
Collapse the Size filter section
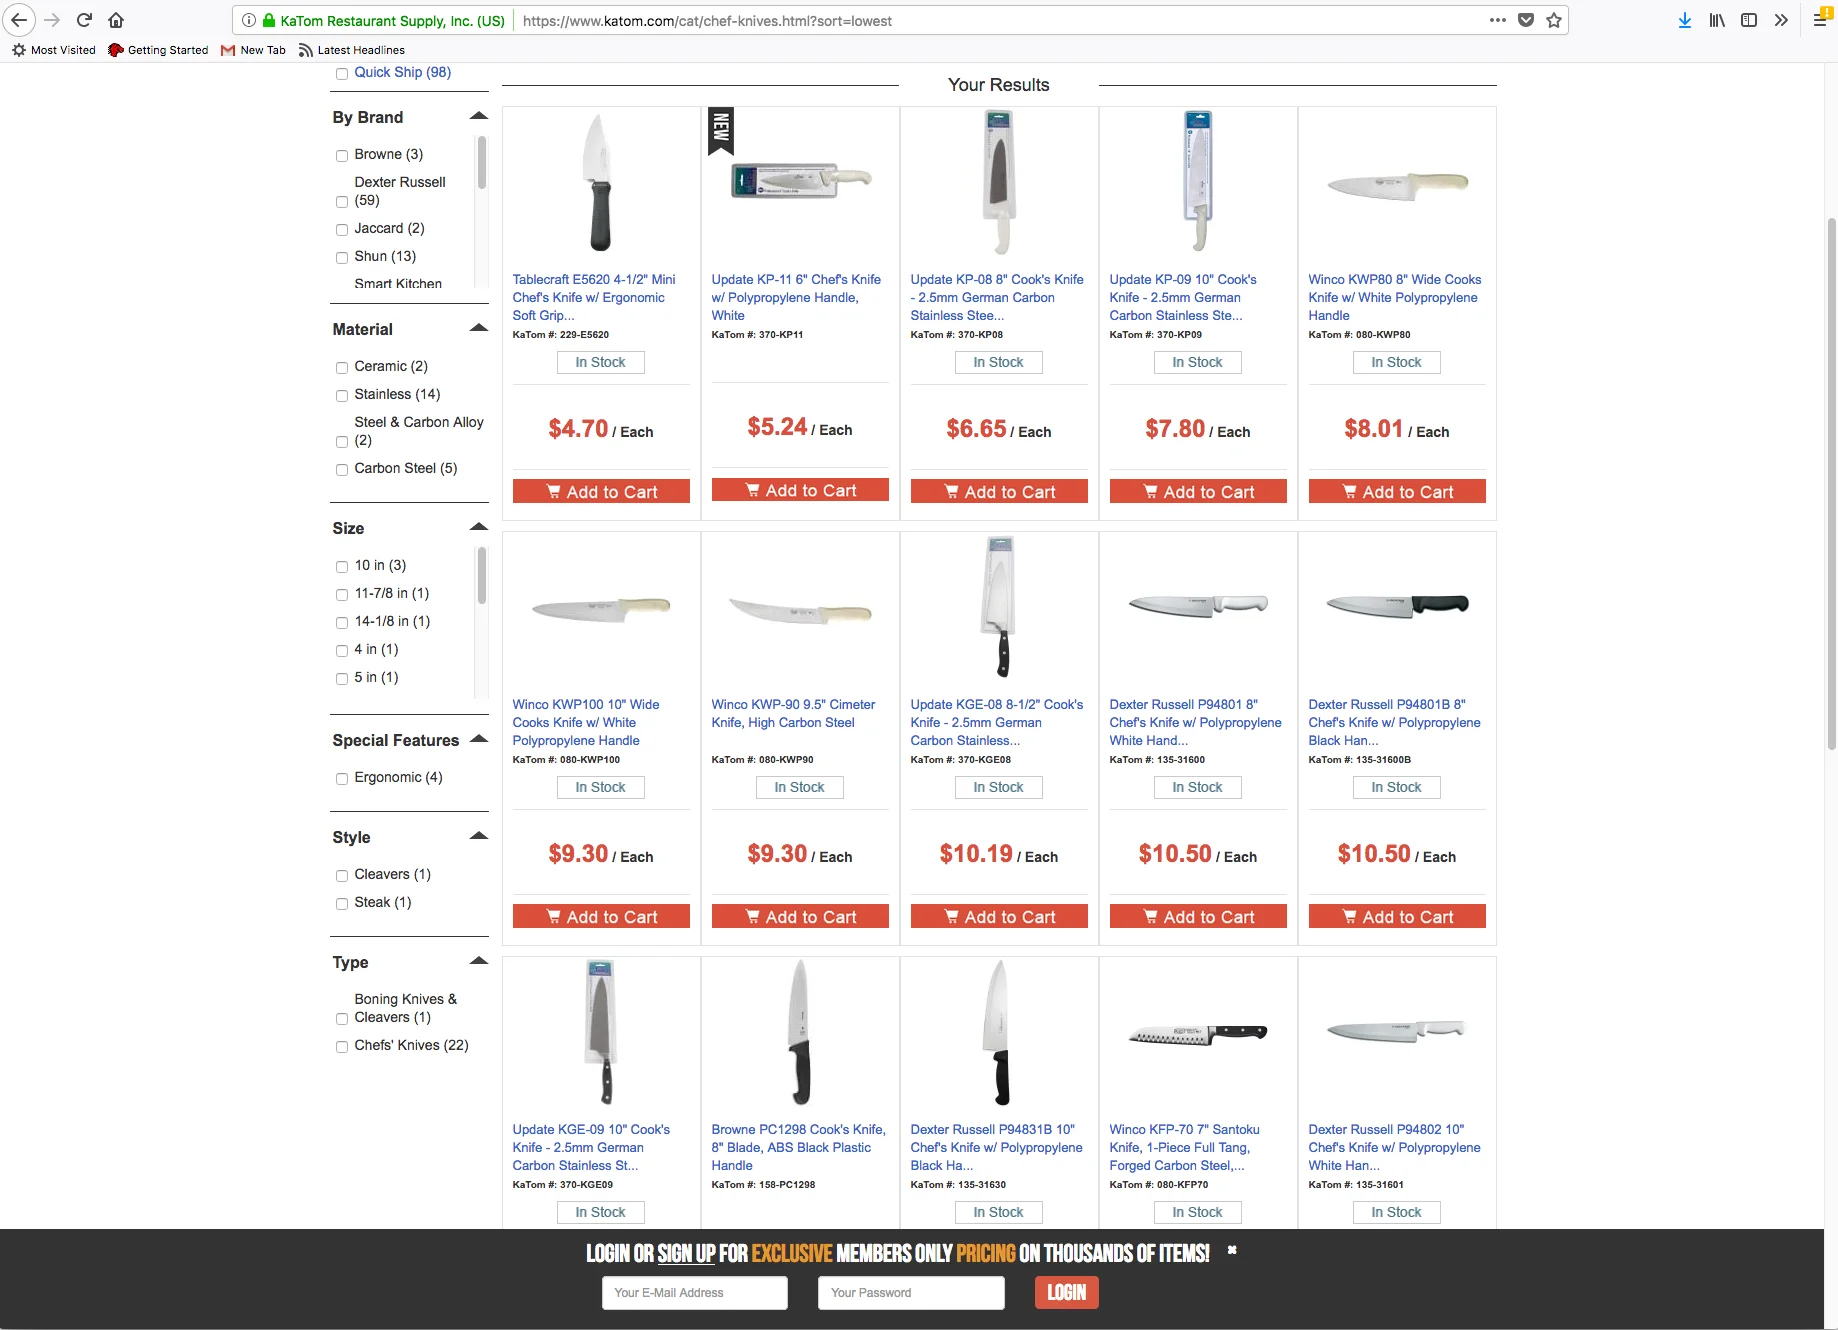pos(479,527)
